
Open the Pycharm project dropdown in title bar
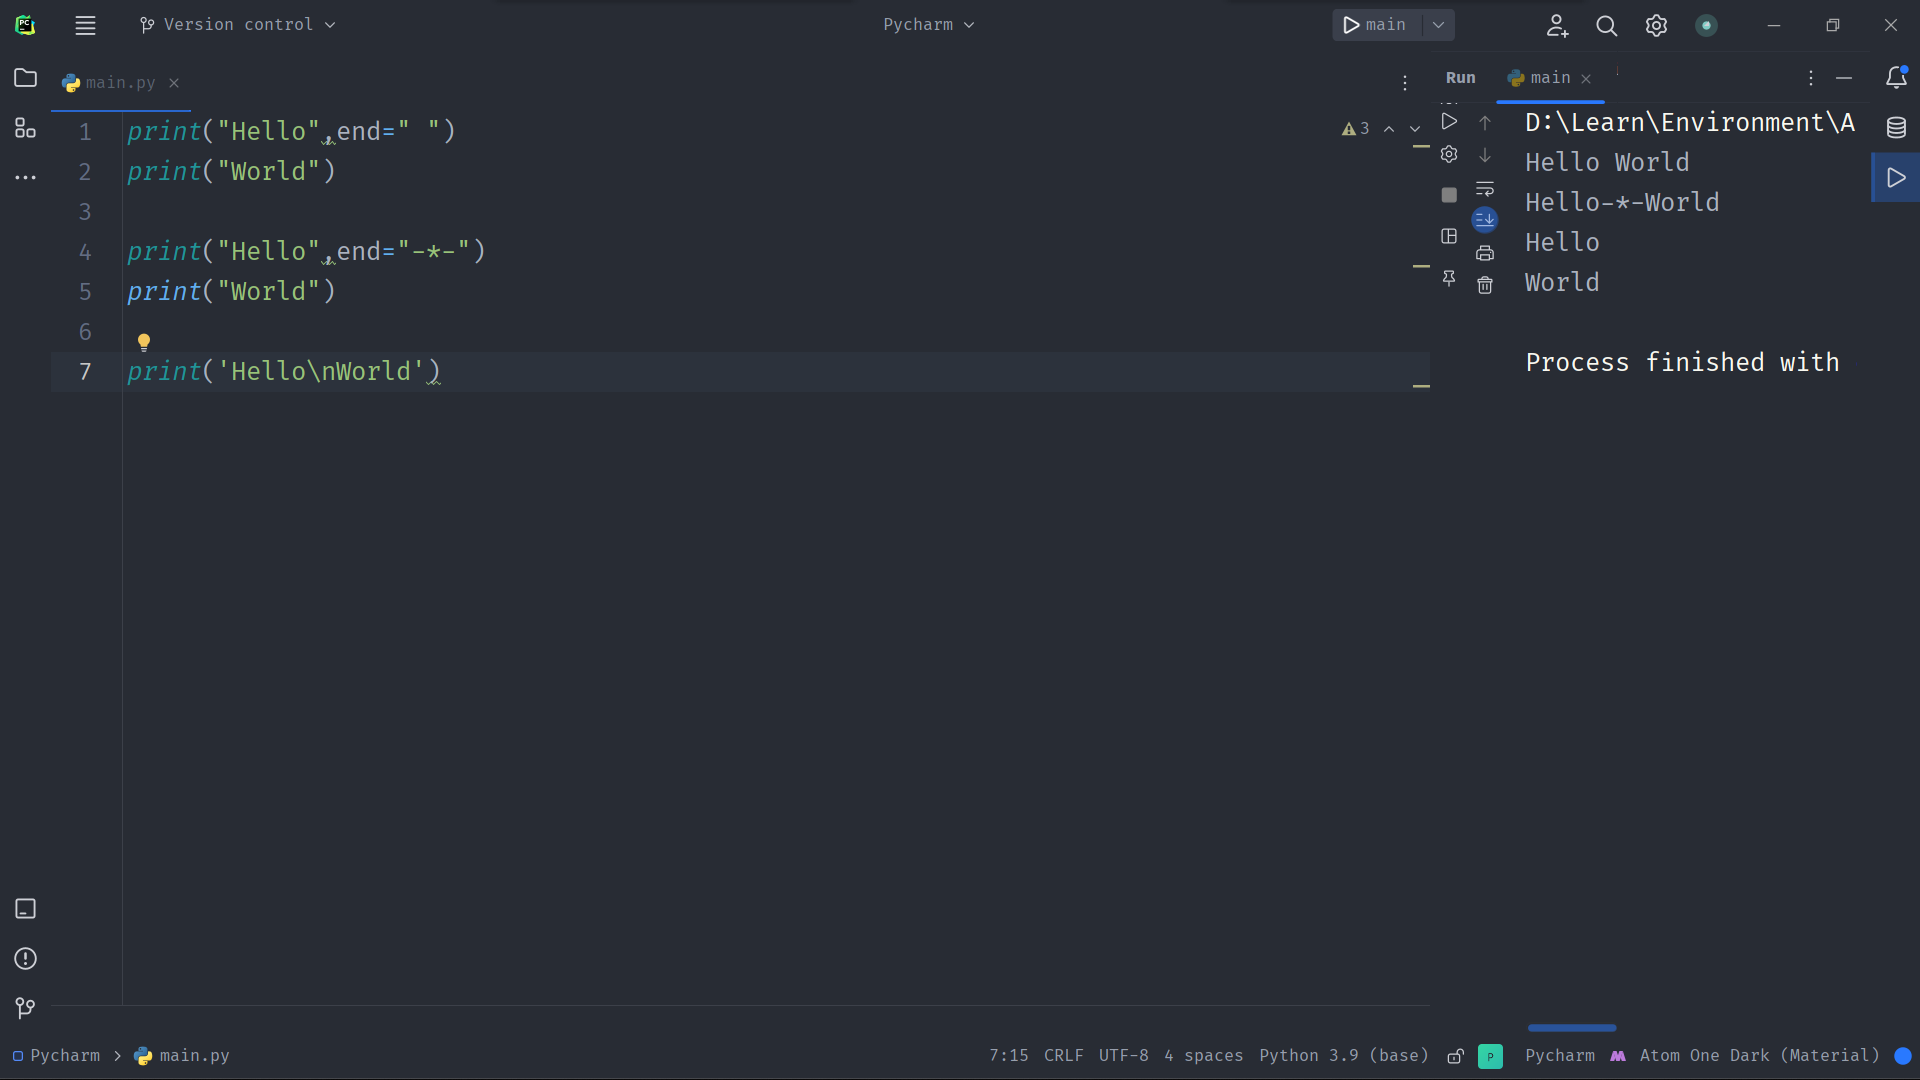pyautogui.click(x=928, y=25)
